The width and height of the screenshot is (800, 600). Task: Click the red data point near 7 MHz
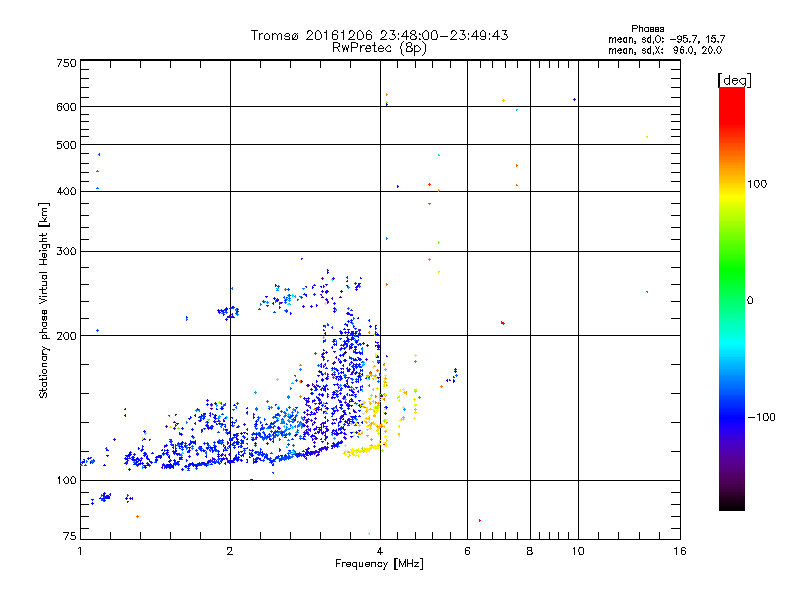pos(503,323)
